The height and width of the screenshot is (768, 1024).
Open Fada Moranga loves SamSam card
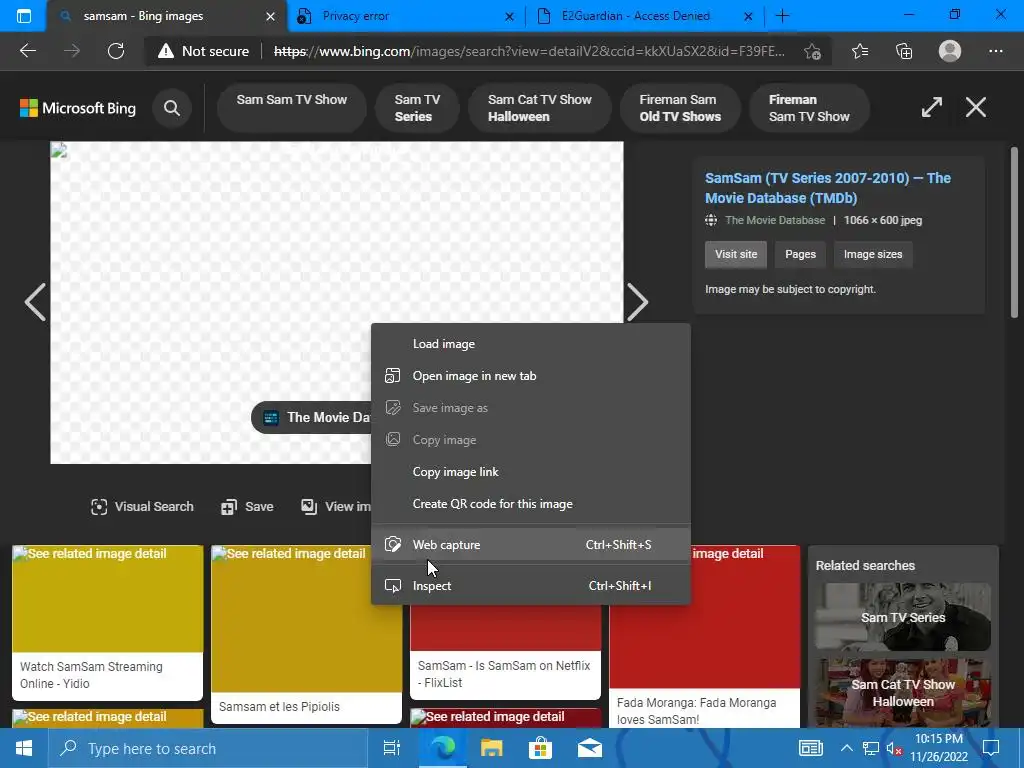click(705, 637)
